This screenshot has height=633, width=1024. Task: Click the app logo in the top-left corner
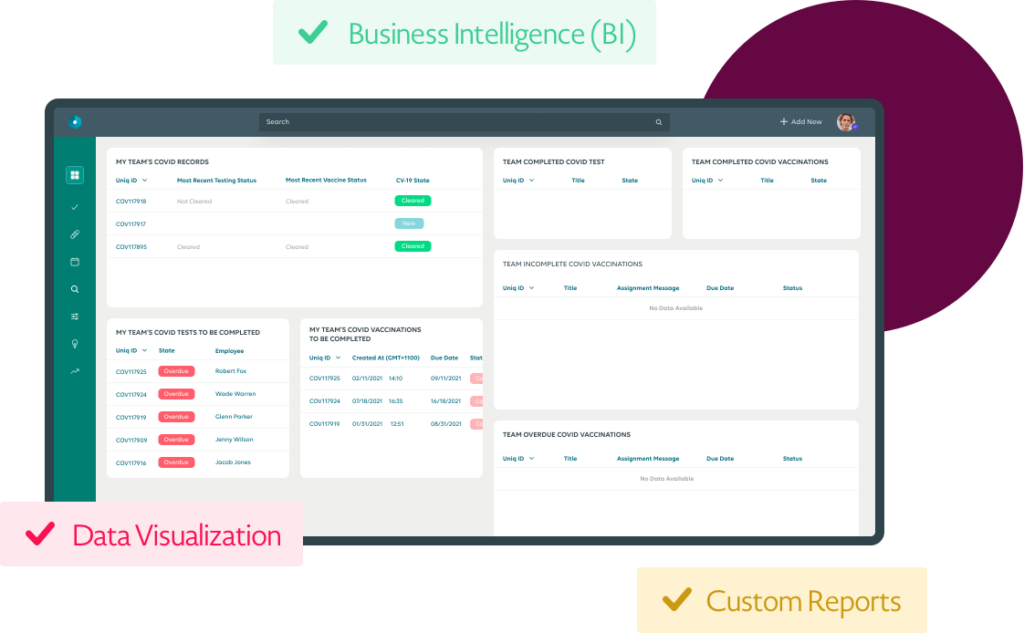coord(73,121)
